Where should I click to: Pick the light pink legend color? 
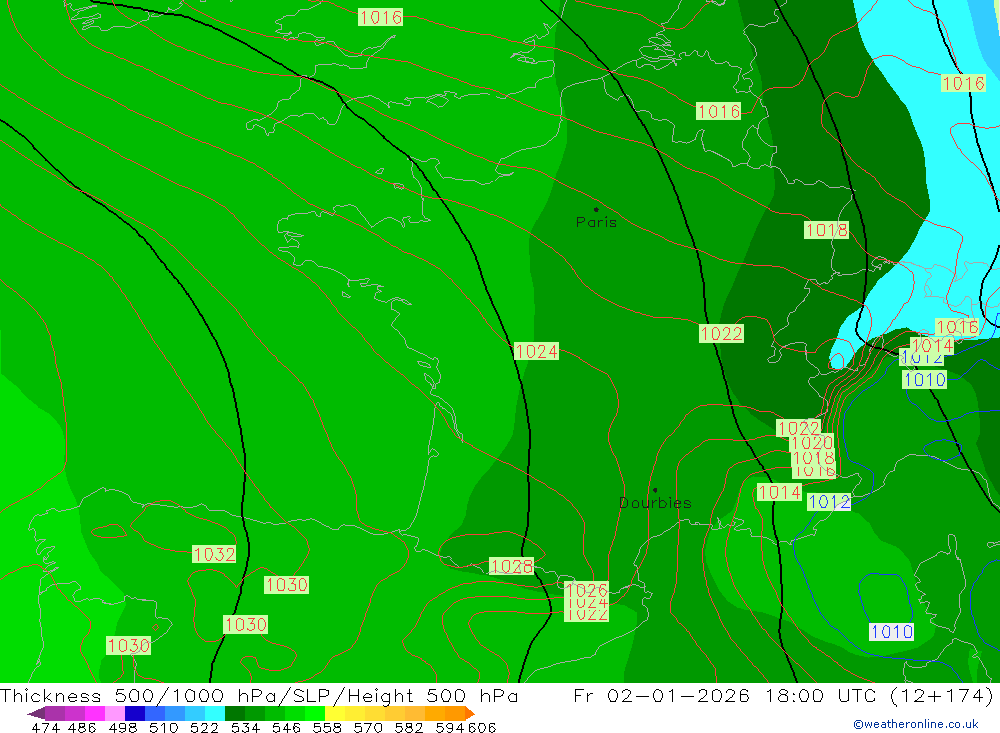115,713
